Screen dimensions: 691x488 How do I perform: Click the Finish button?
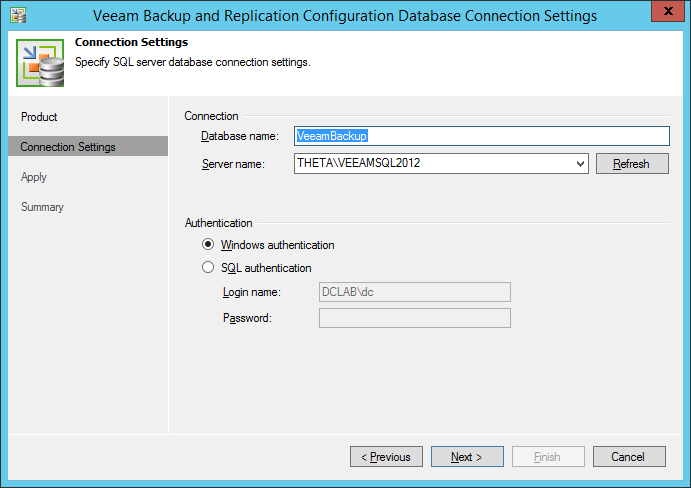click(548, 457)
